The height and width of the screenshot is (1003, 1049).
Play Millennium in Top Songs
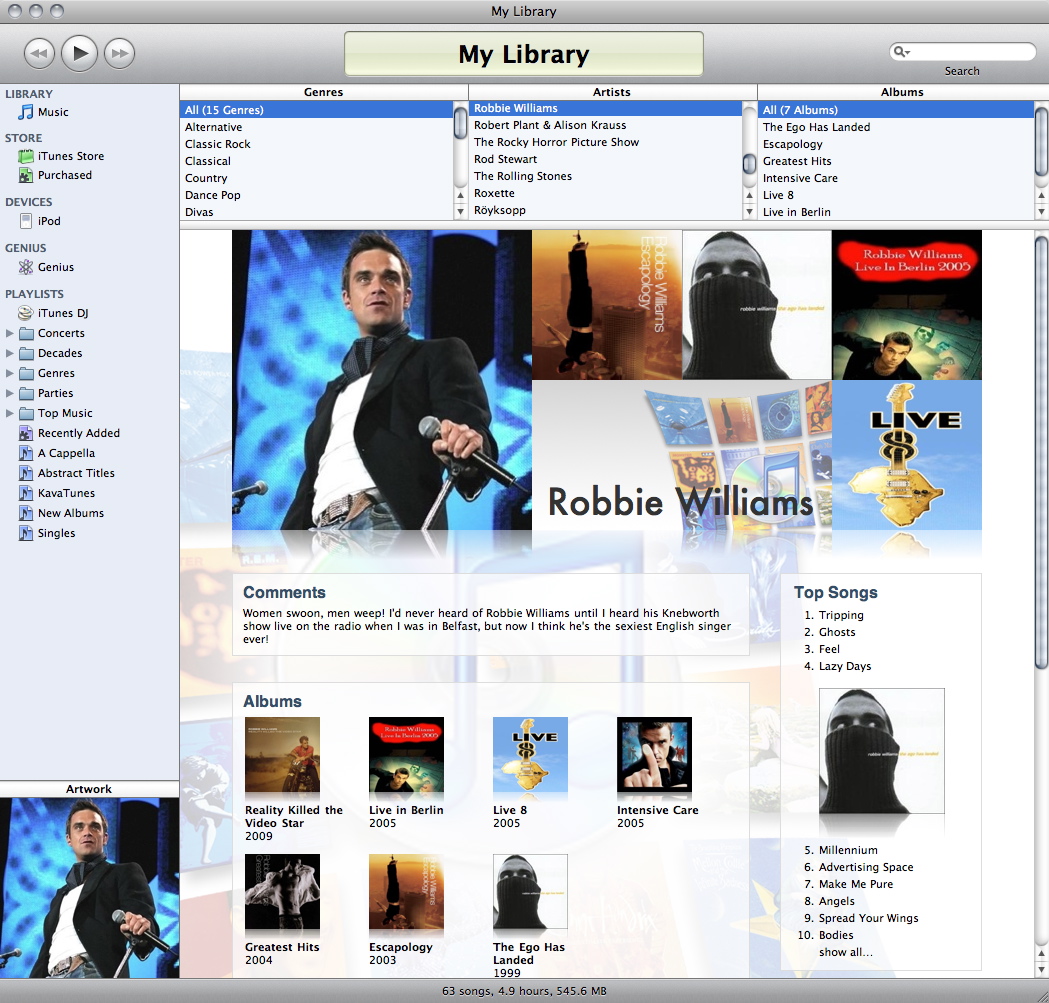click(848, 850)
